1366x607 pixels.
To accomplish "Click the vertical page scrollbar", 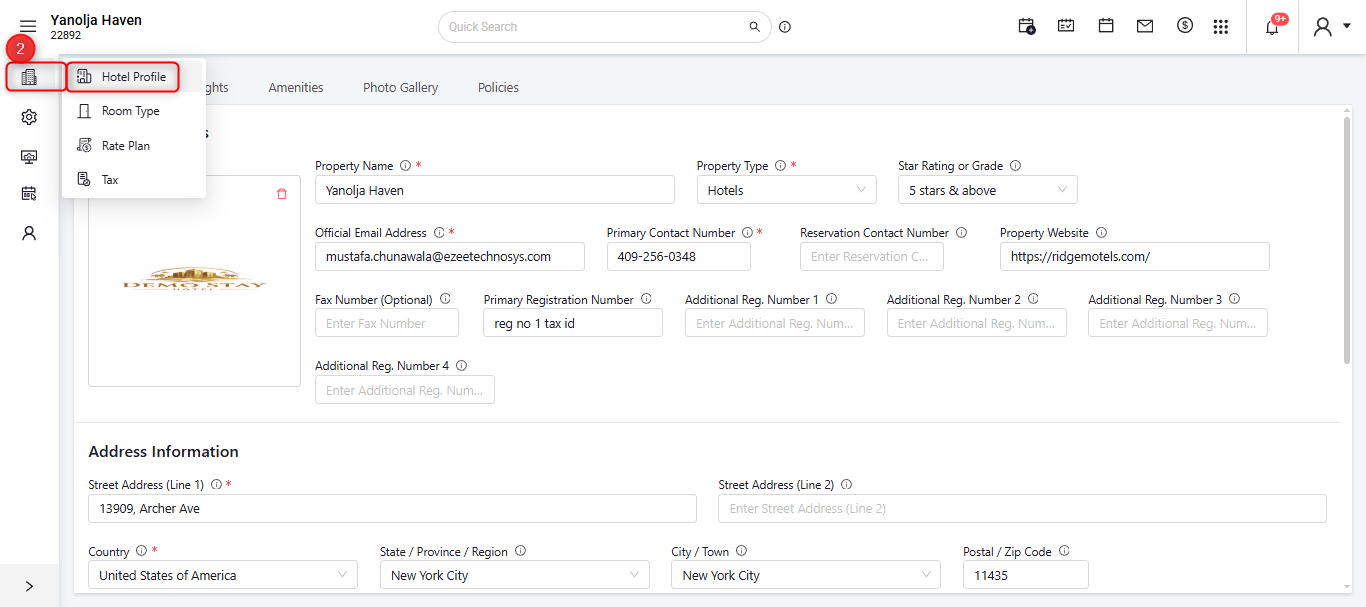I will click(1349, 240).
